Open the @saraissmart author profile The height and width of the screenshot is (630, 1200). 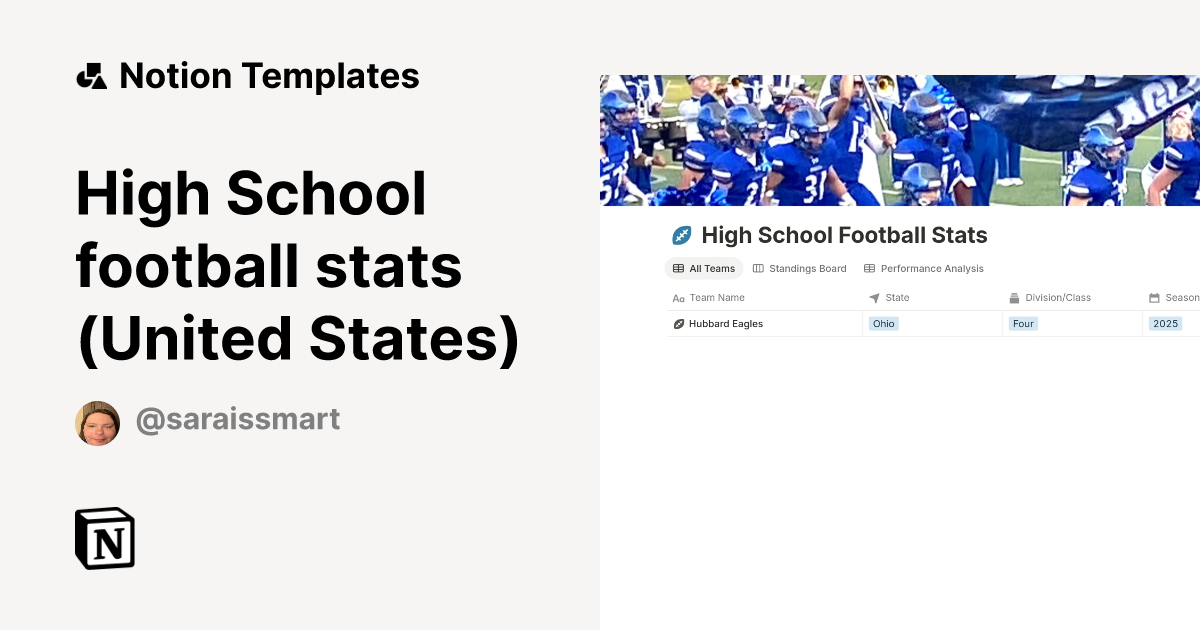(x=237, y=420)
